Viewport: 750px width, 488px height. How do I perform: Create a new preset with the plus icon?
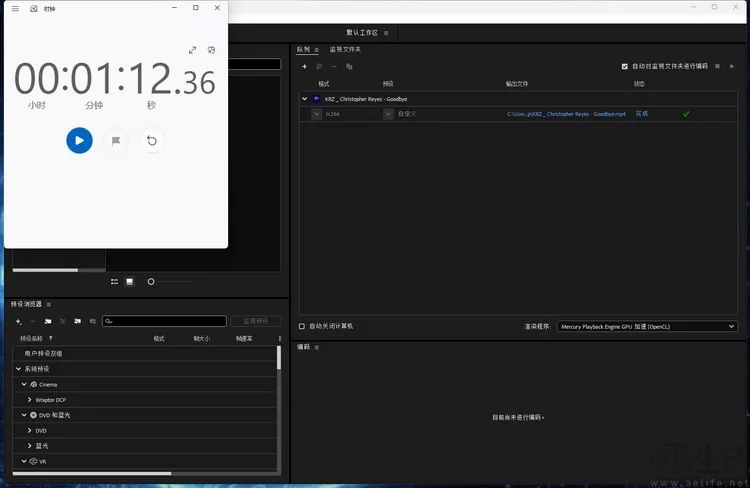(x=18, y=321)
